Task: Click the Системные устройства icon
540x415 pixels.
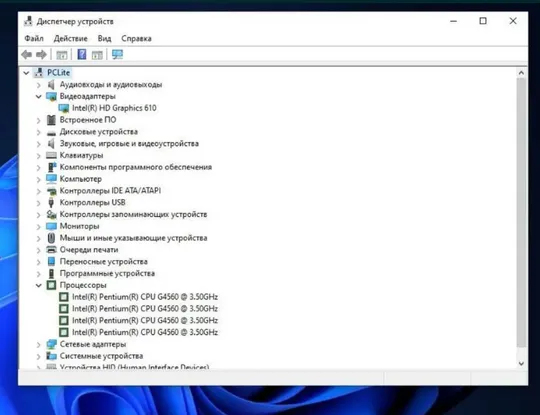Action: [51, 356]
